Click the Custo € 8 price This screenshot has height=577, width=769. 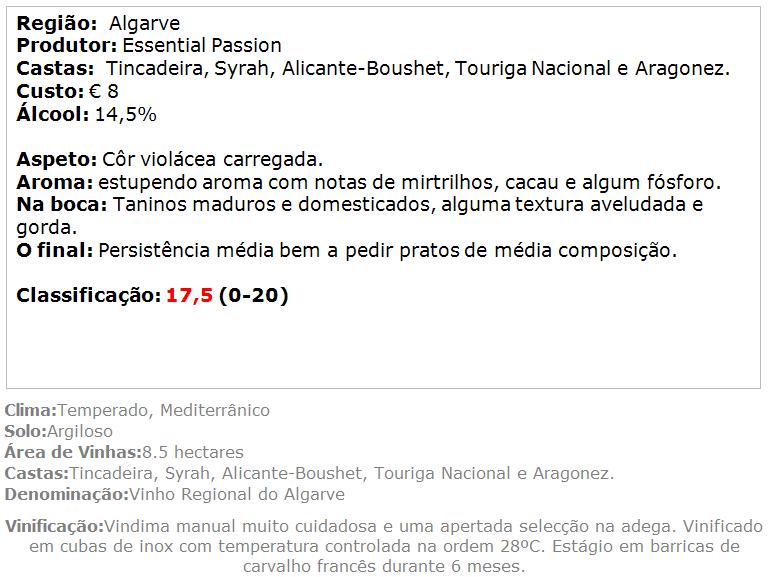click(67, 91)
